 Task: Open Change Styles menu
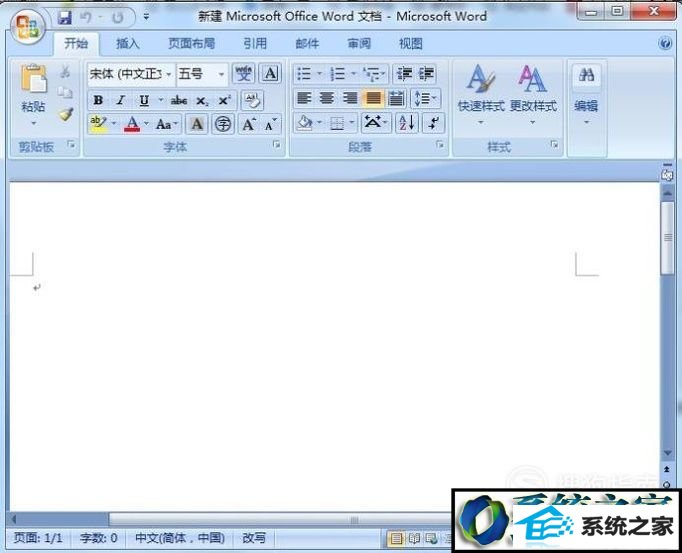[533, 95]
